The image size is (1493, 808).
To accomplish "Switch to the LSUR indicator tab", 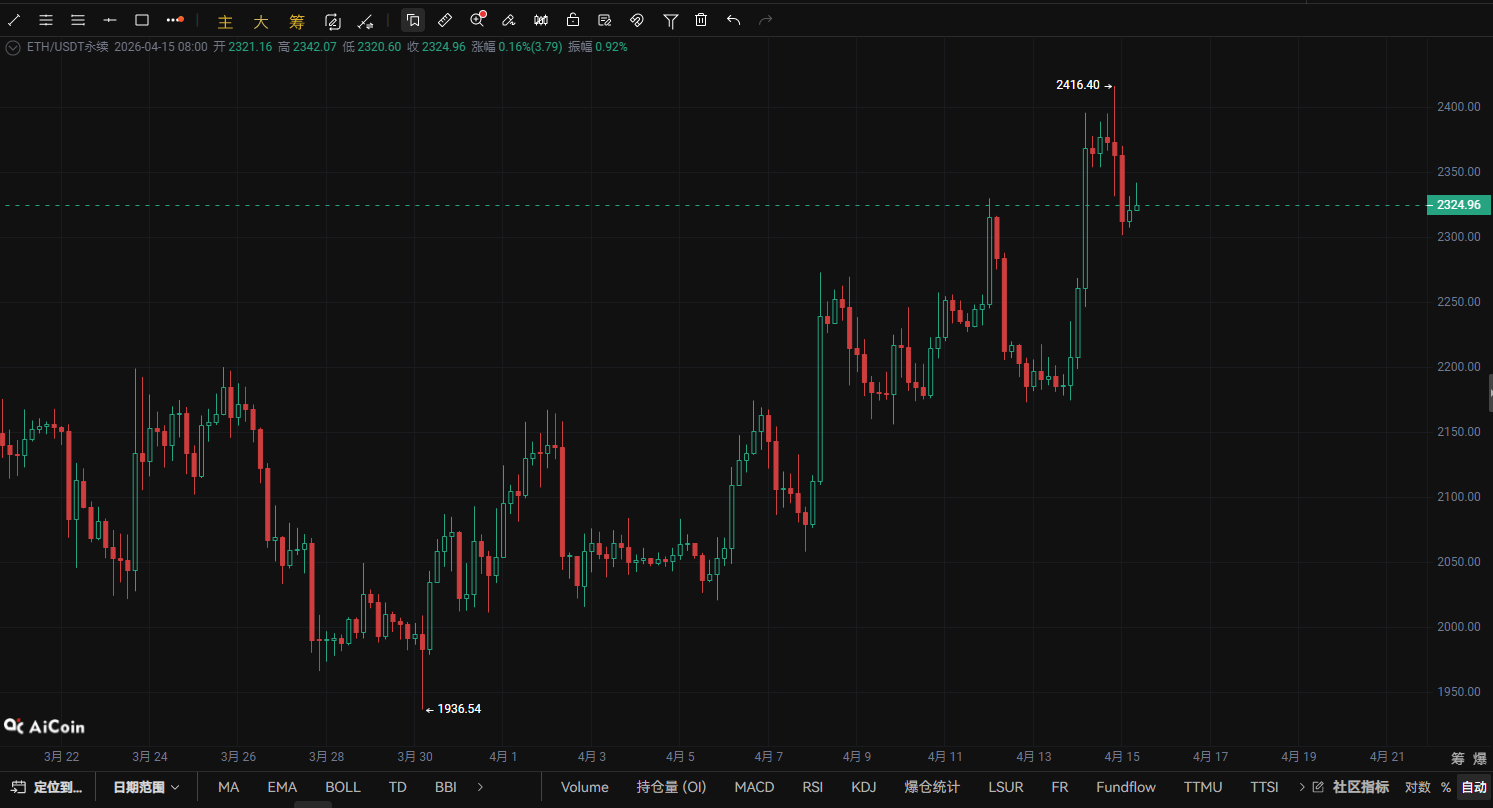I will [1006, 787].
